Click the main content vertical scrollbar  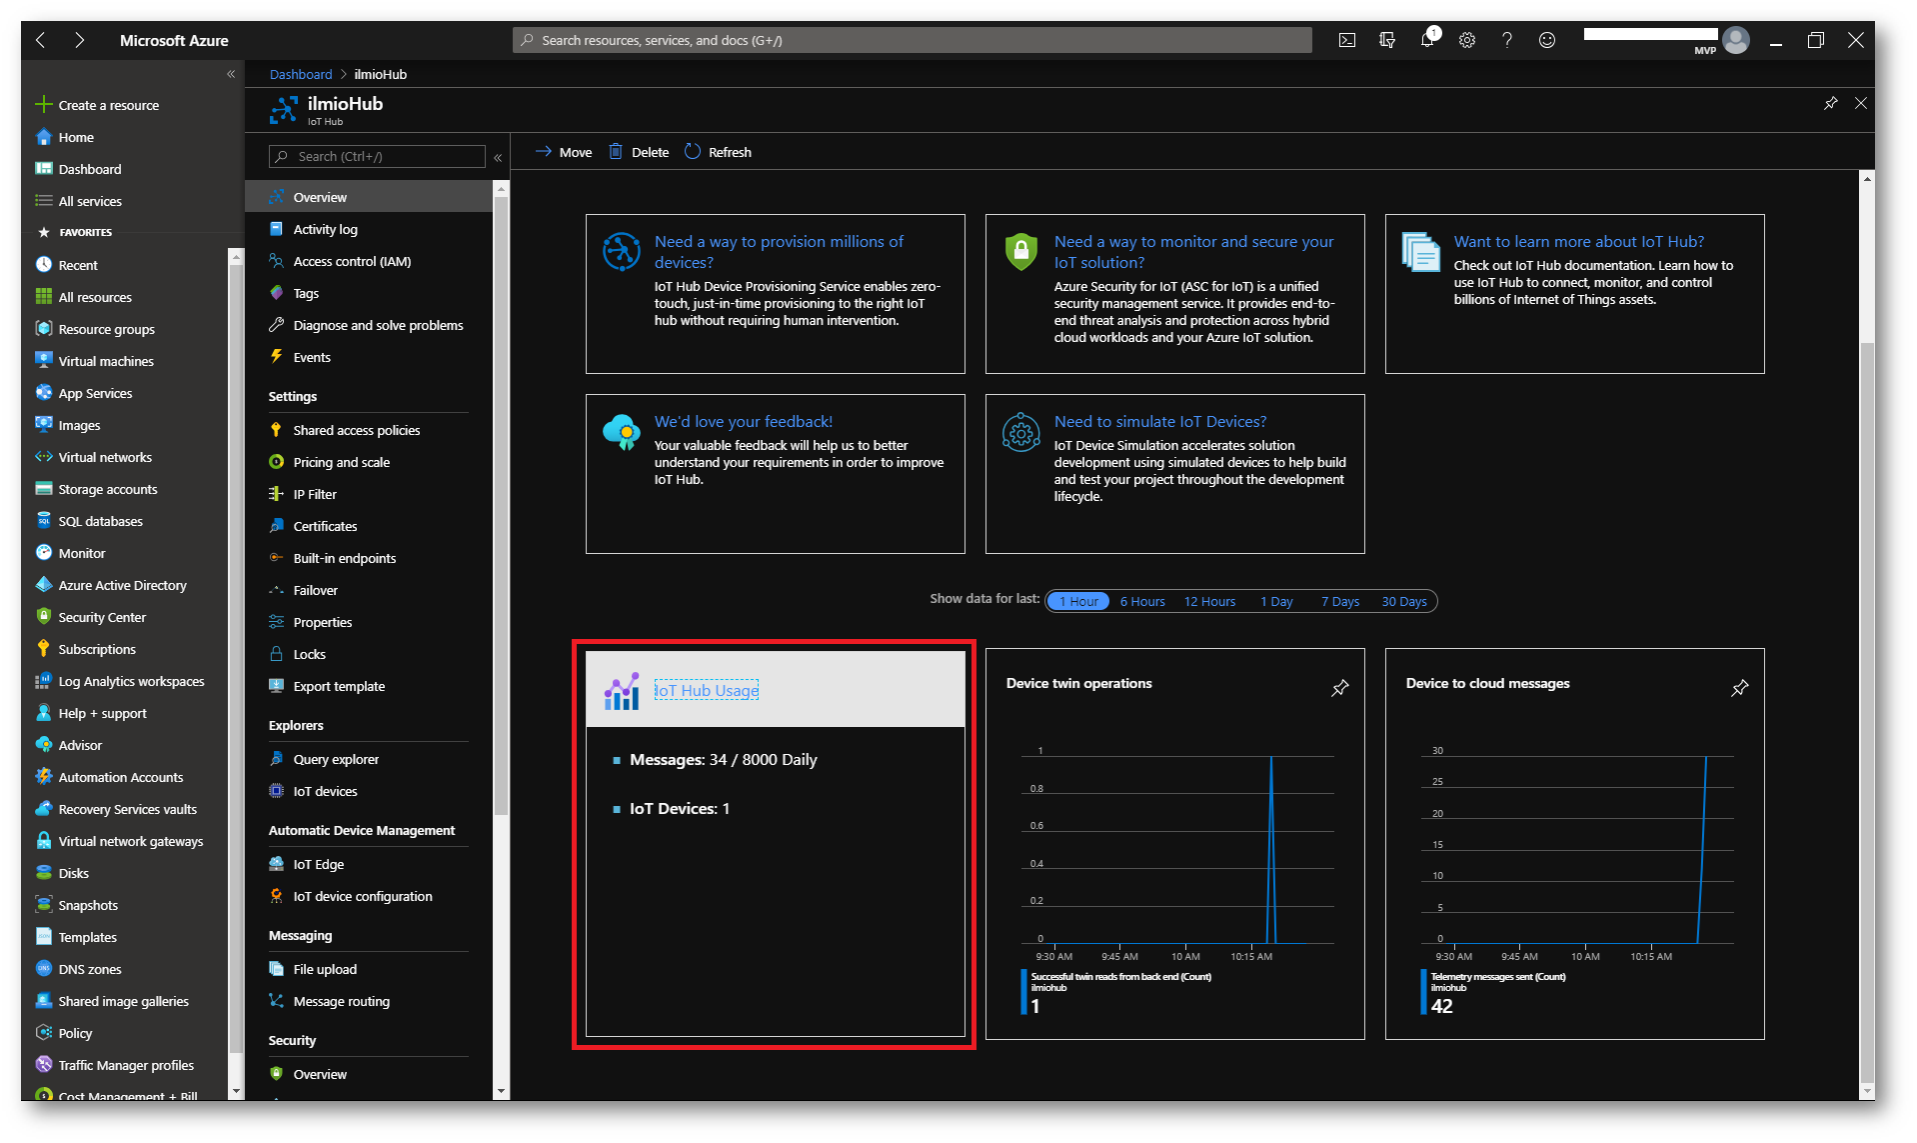(x=1866, y=700)
